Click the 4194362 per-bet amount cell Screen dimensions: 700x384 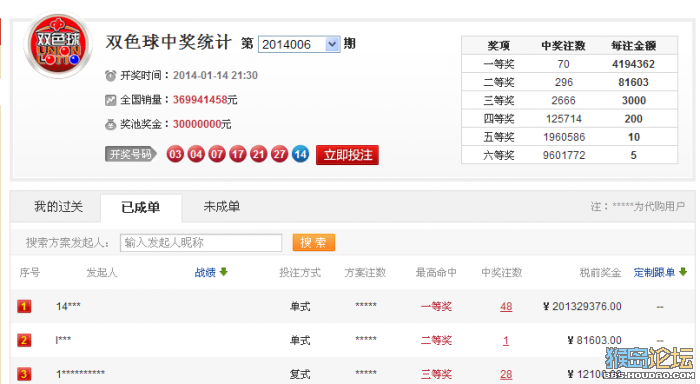tap(633, 64)
